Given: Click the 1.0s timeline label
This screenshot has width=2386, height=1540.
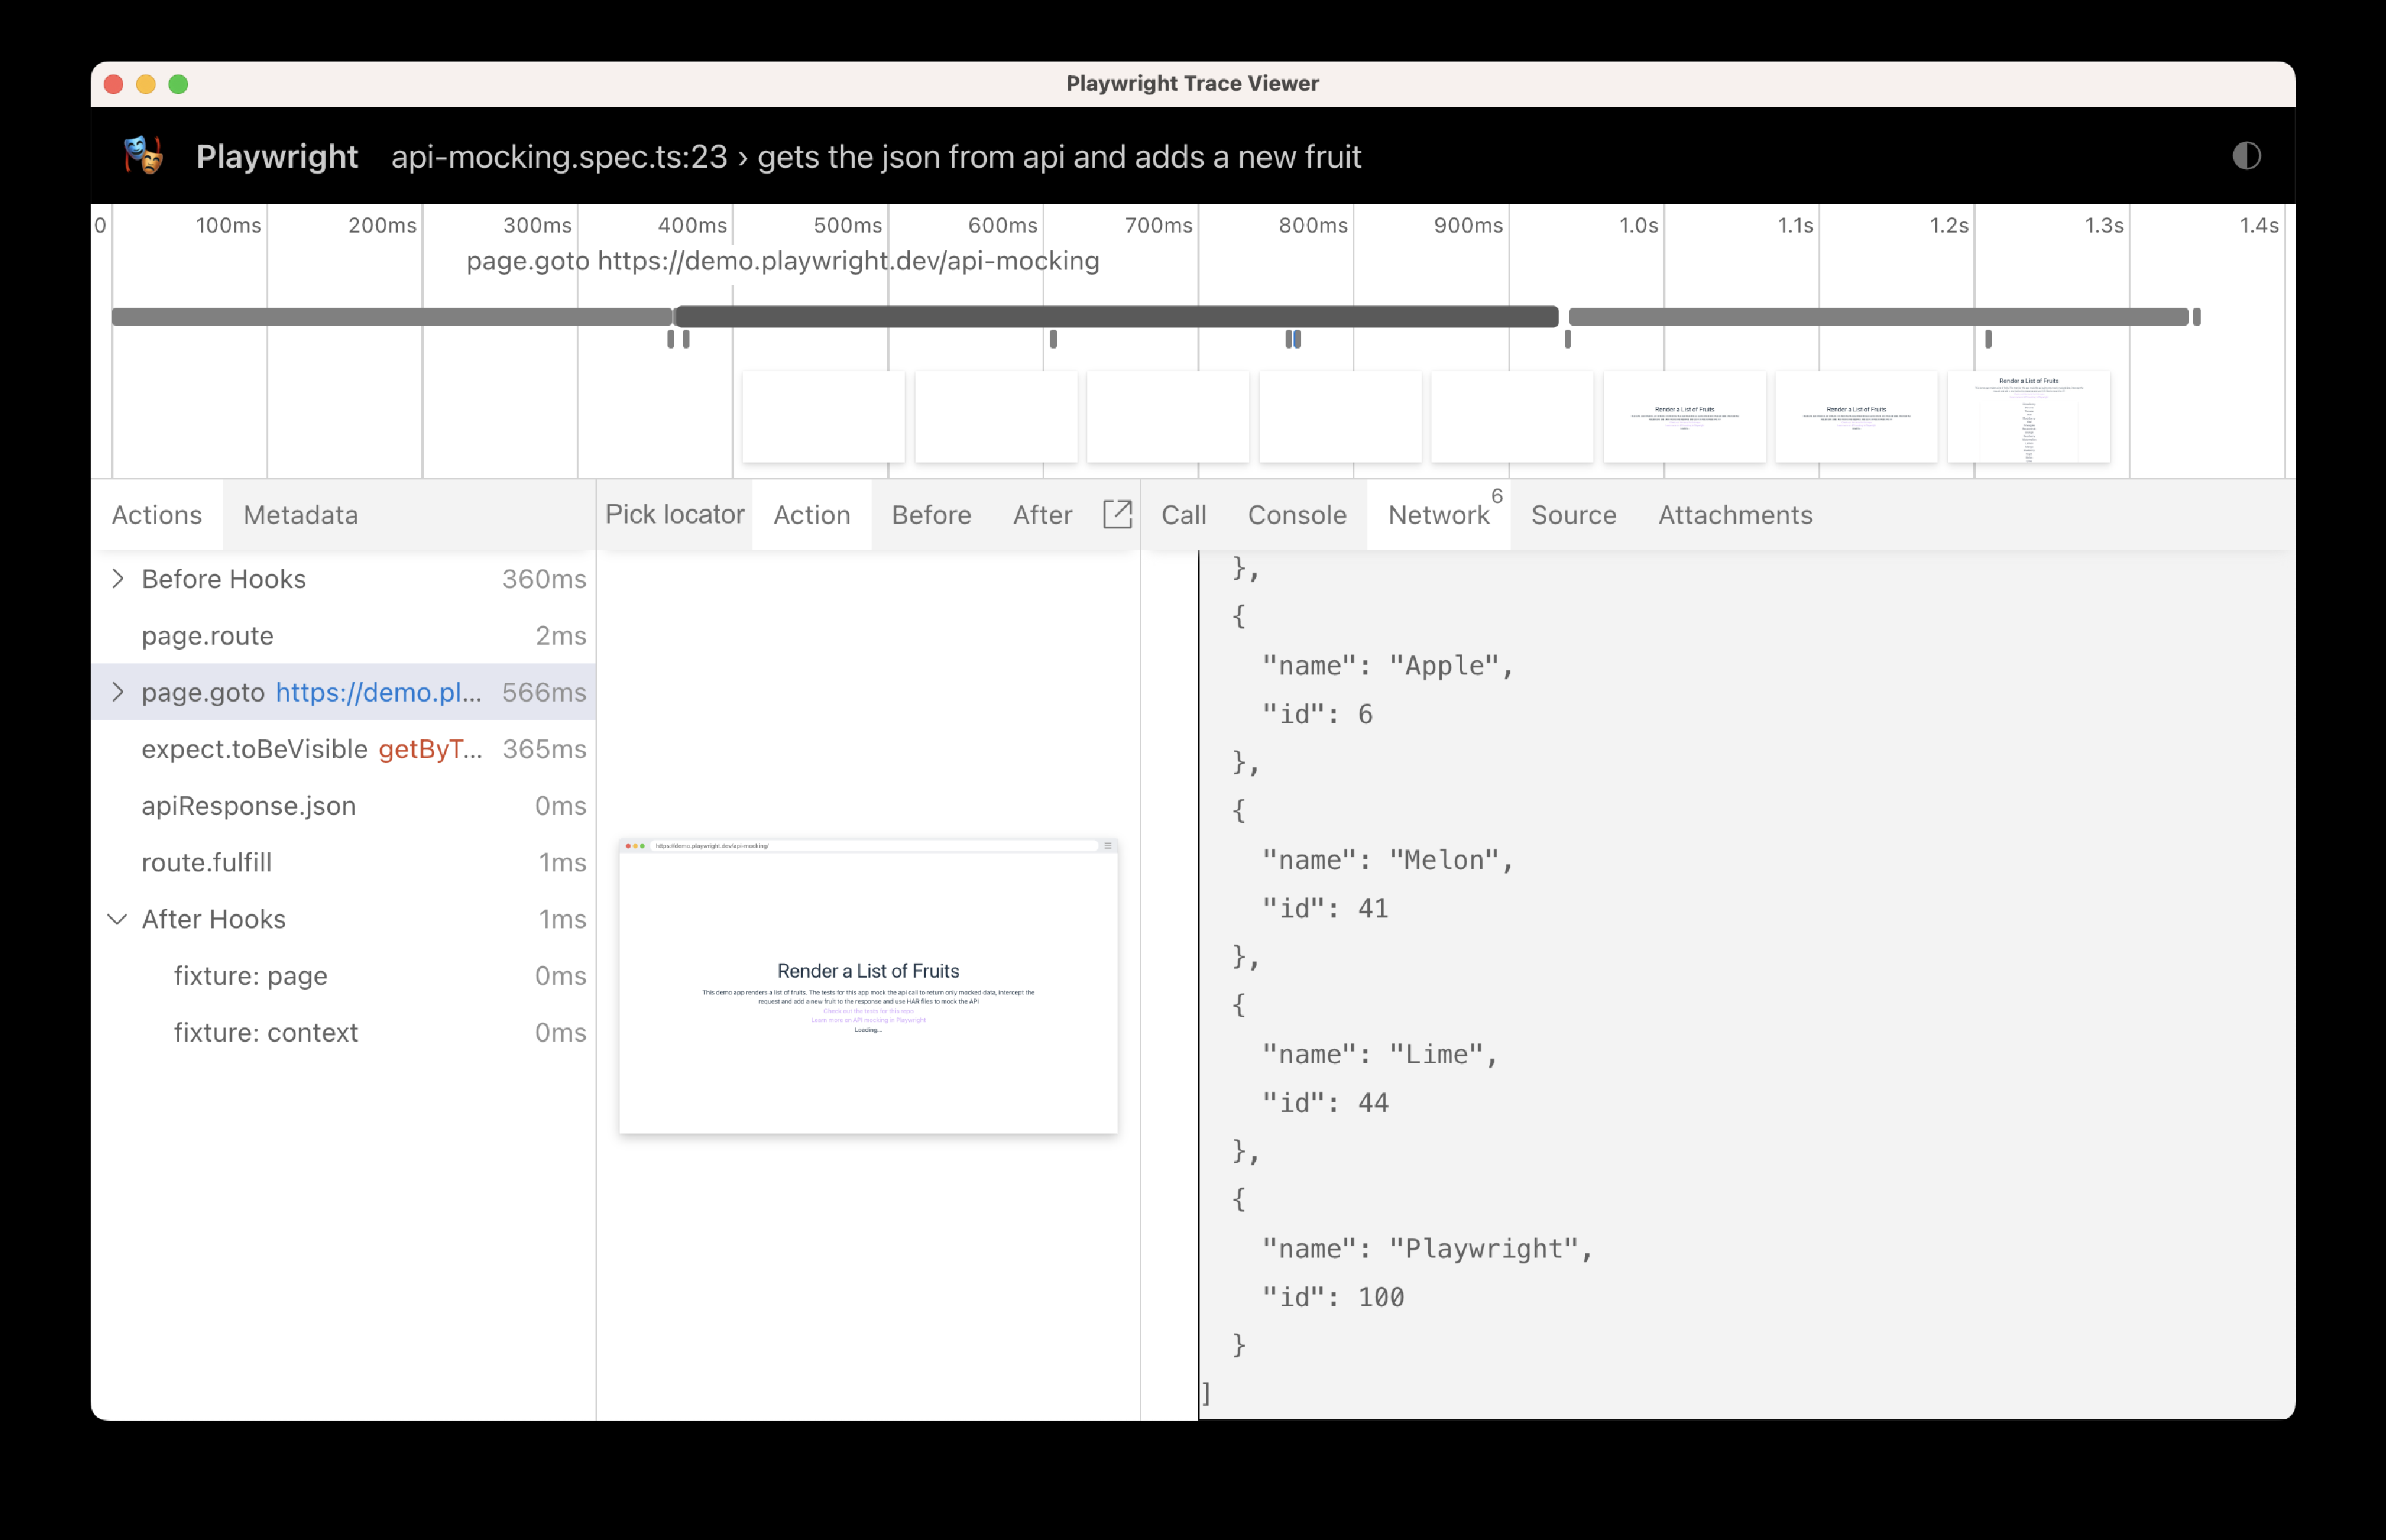Looking at the screenshot, I should tap(1639, 225).
